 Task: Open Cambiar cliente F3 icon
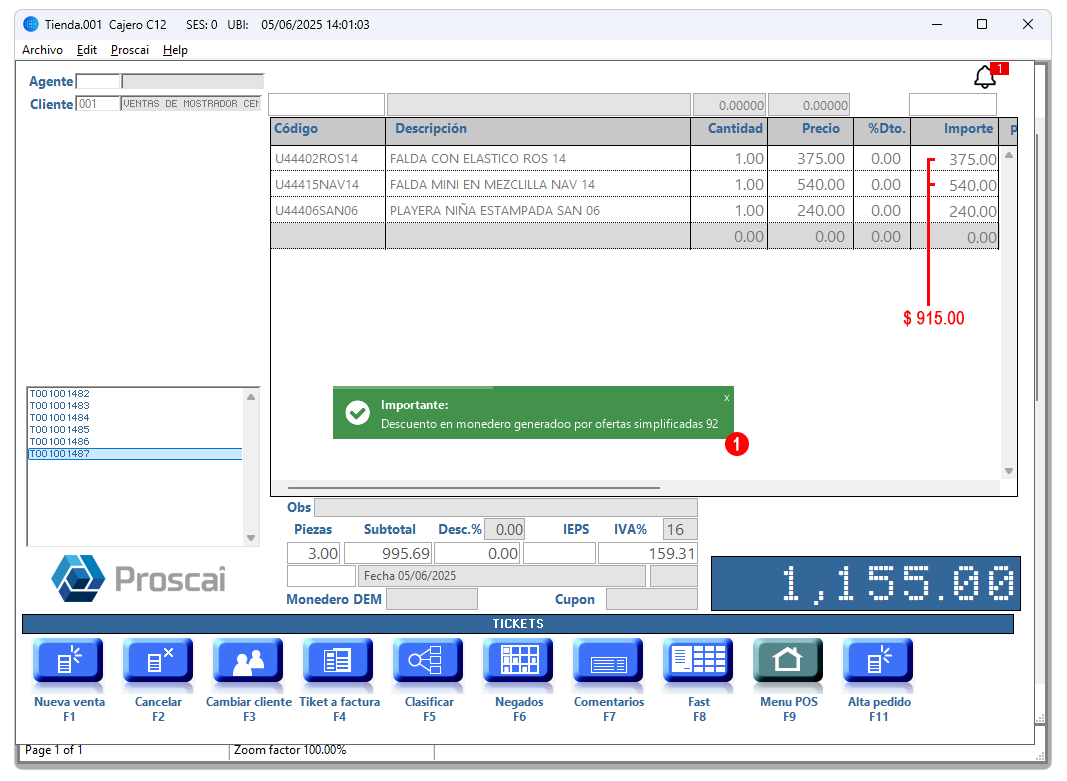(248, 660)
